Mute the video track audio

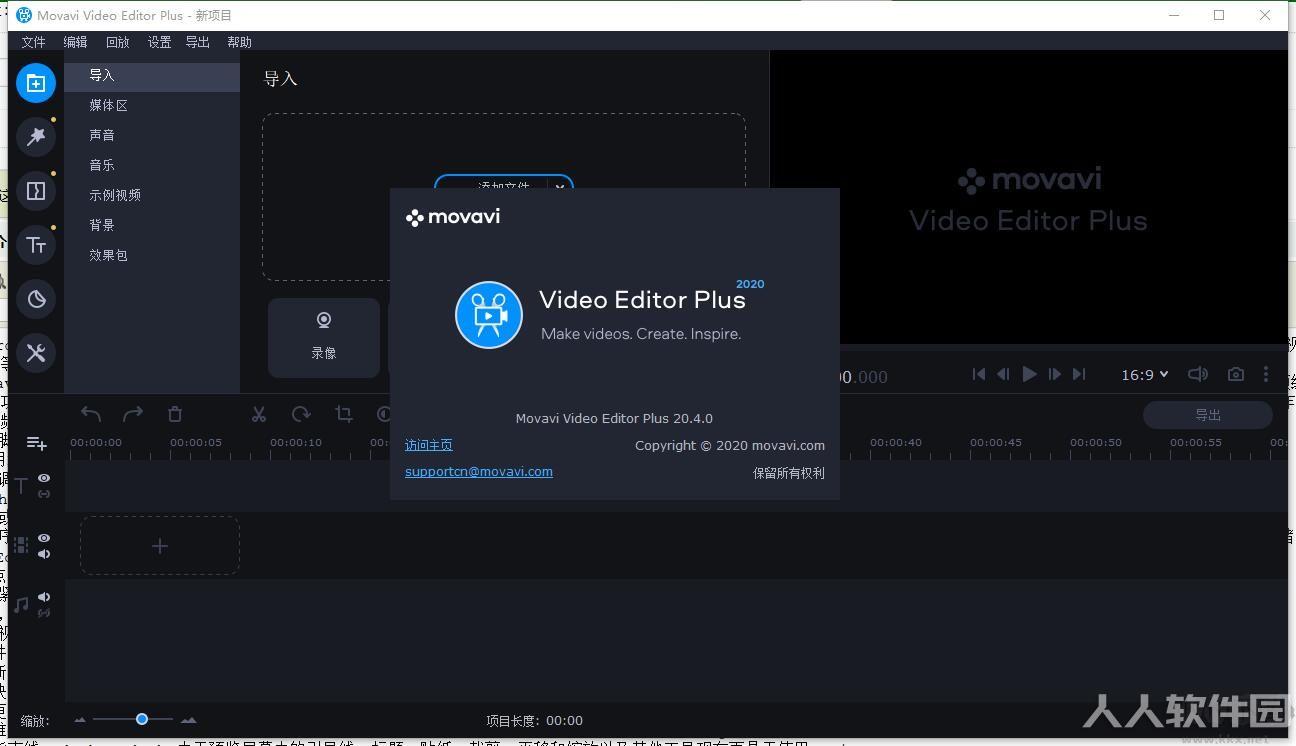tap(44, 554)
